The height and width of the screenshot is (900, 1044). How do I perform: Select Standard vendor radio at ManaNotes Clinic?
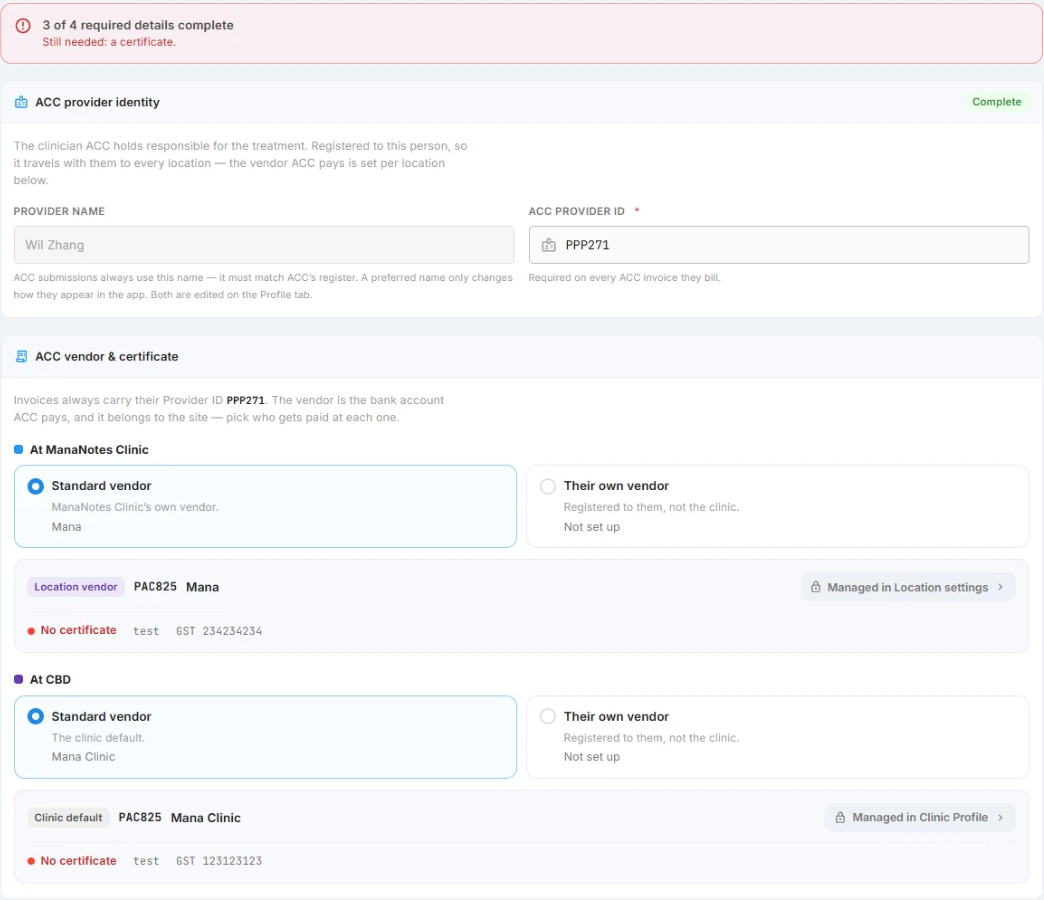pyautogui.click(x=36, y=486)
